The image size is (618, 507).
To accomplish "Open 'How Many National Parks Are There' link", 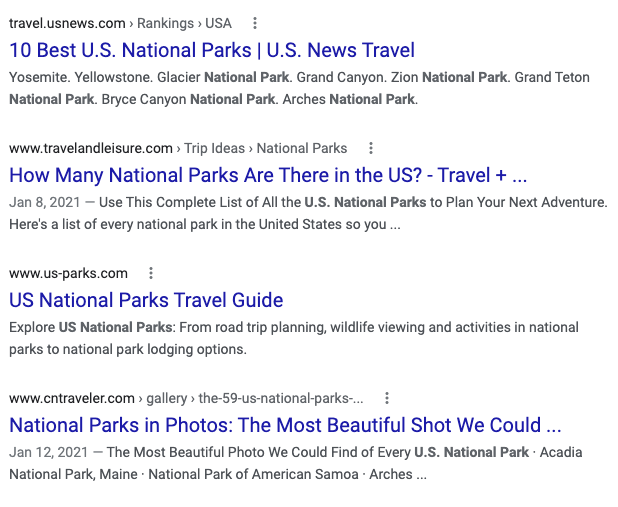I will (268, 175).
